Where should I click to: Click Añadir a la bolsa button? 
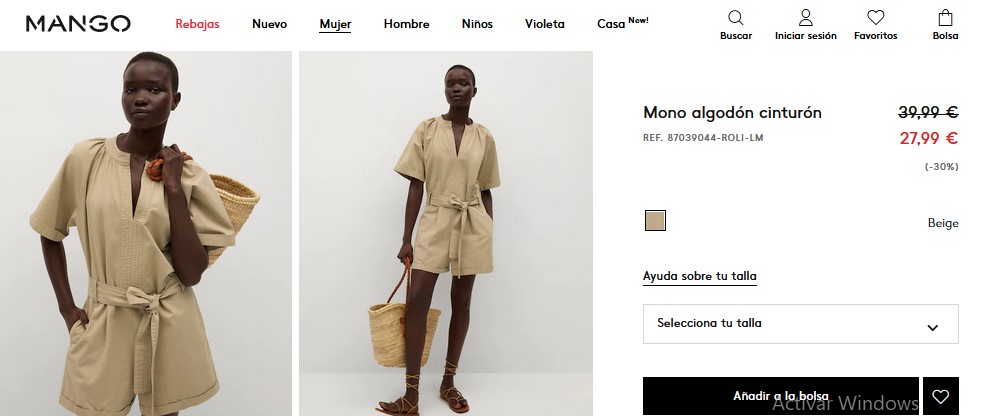point(781,396)
